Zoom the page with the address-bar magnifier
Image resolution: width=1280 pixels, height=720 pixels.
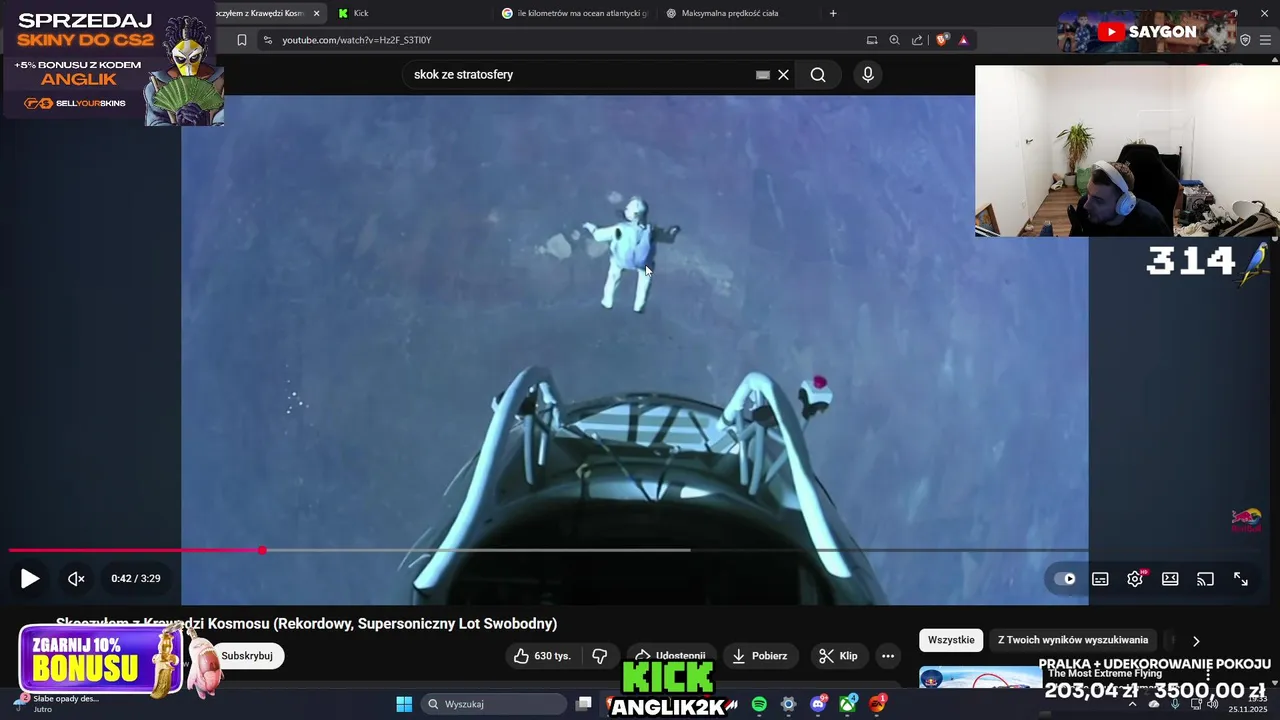894,40
